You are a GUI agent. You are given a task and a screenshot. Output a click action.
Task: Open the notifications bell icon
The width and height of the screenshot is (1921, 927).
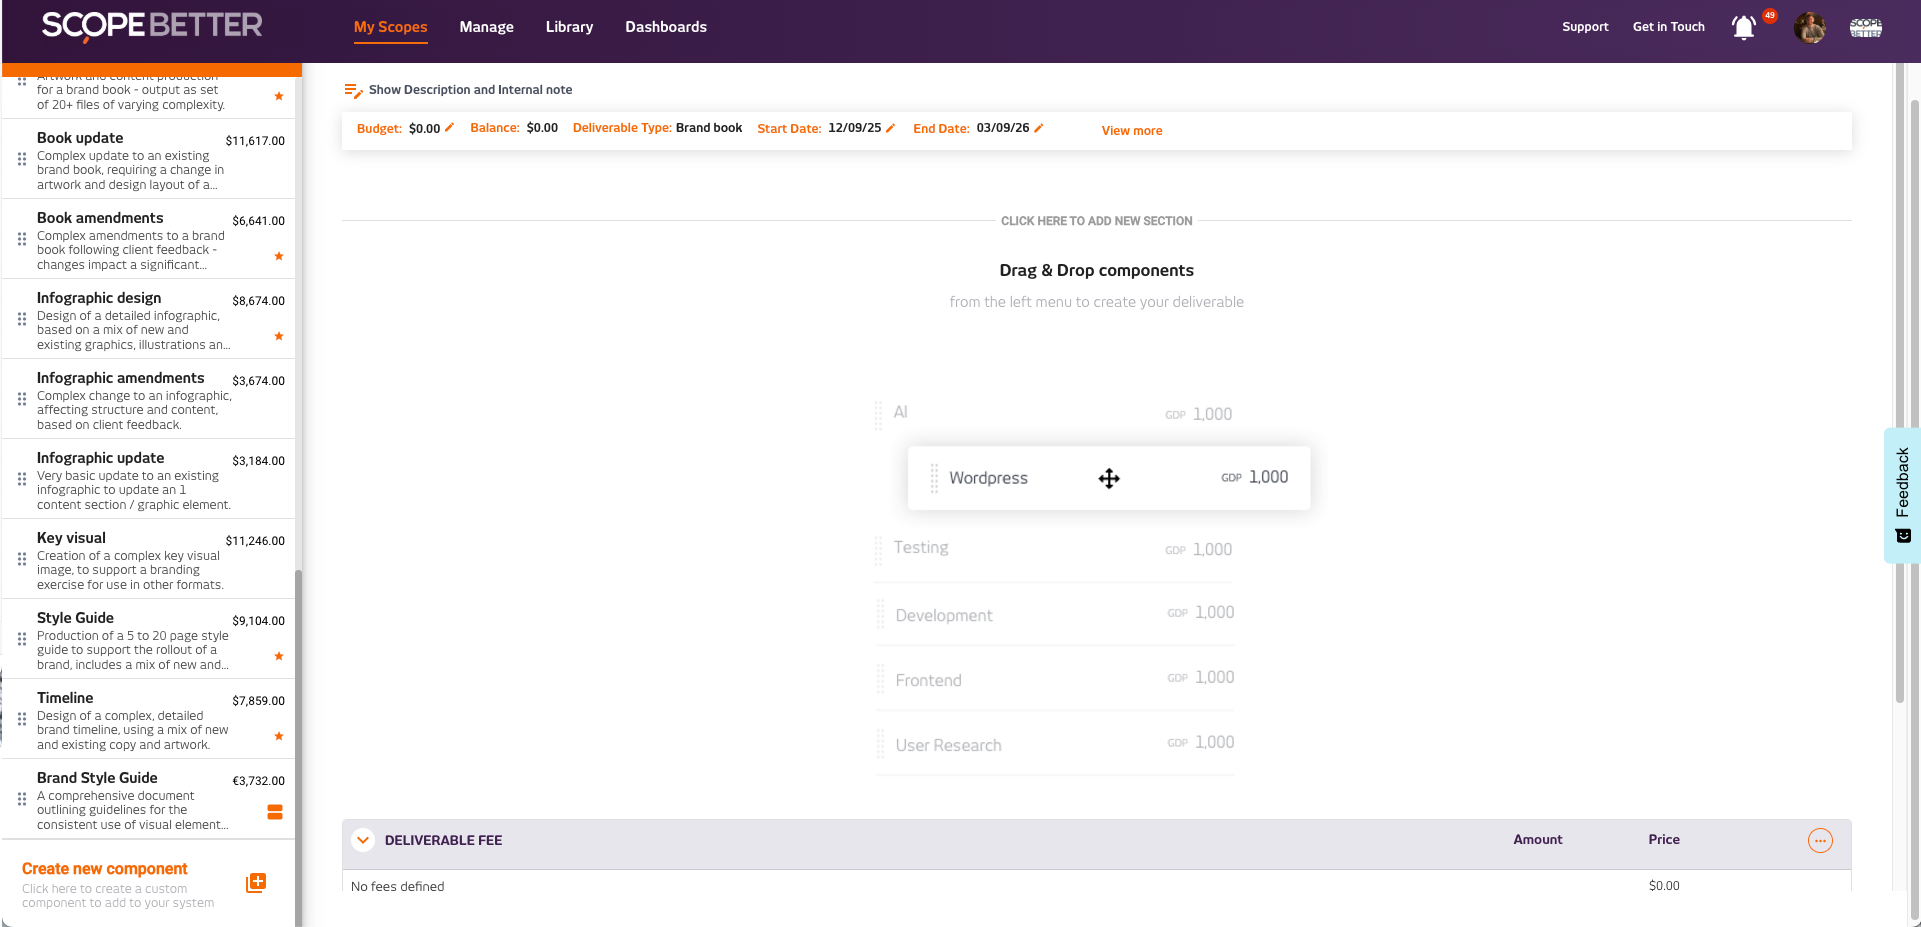tap(1743, 28)
